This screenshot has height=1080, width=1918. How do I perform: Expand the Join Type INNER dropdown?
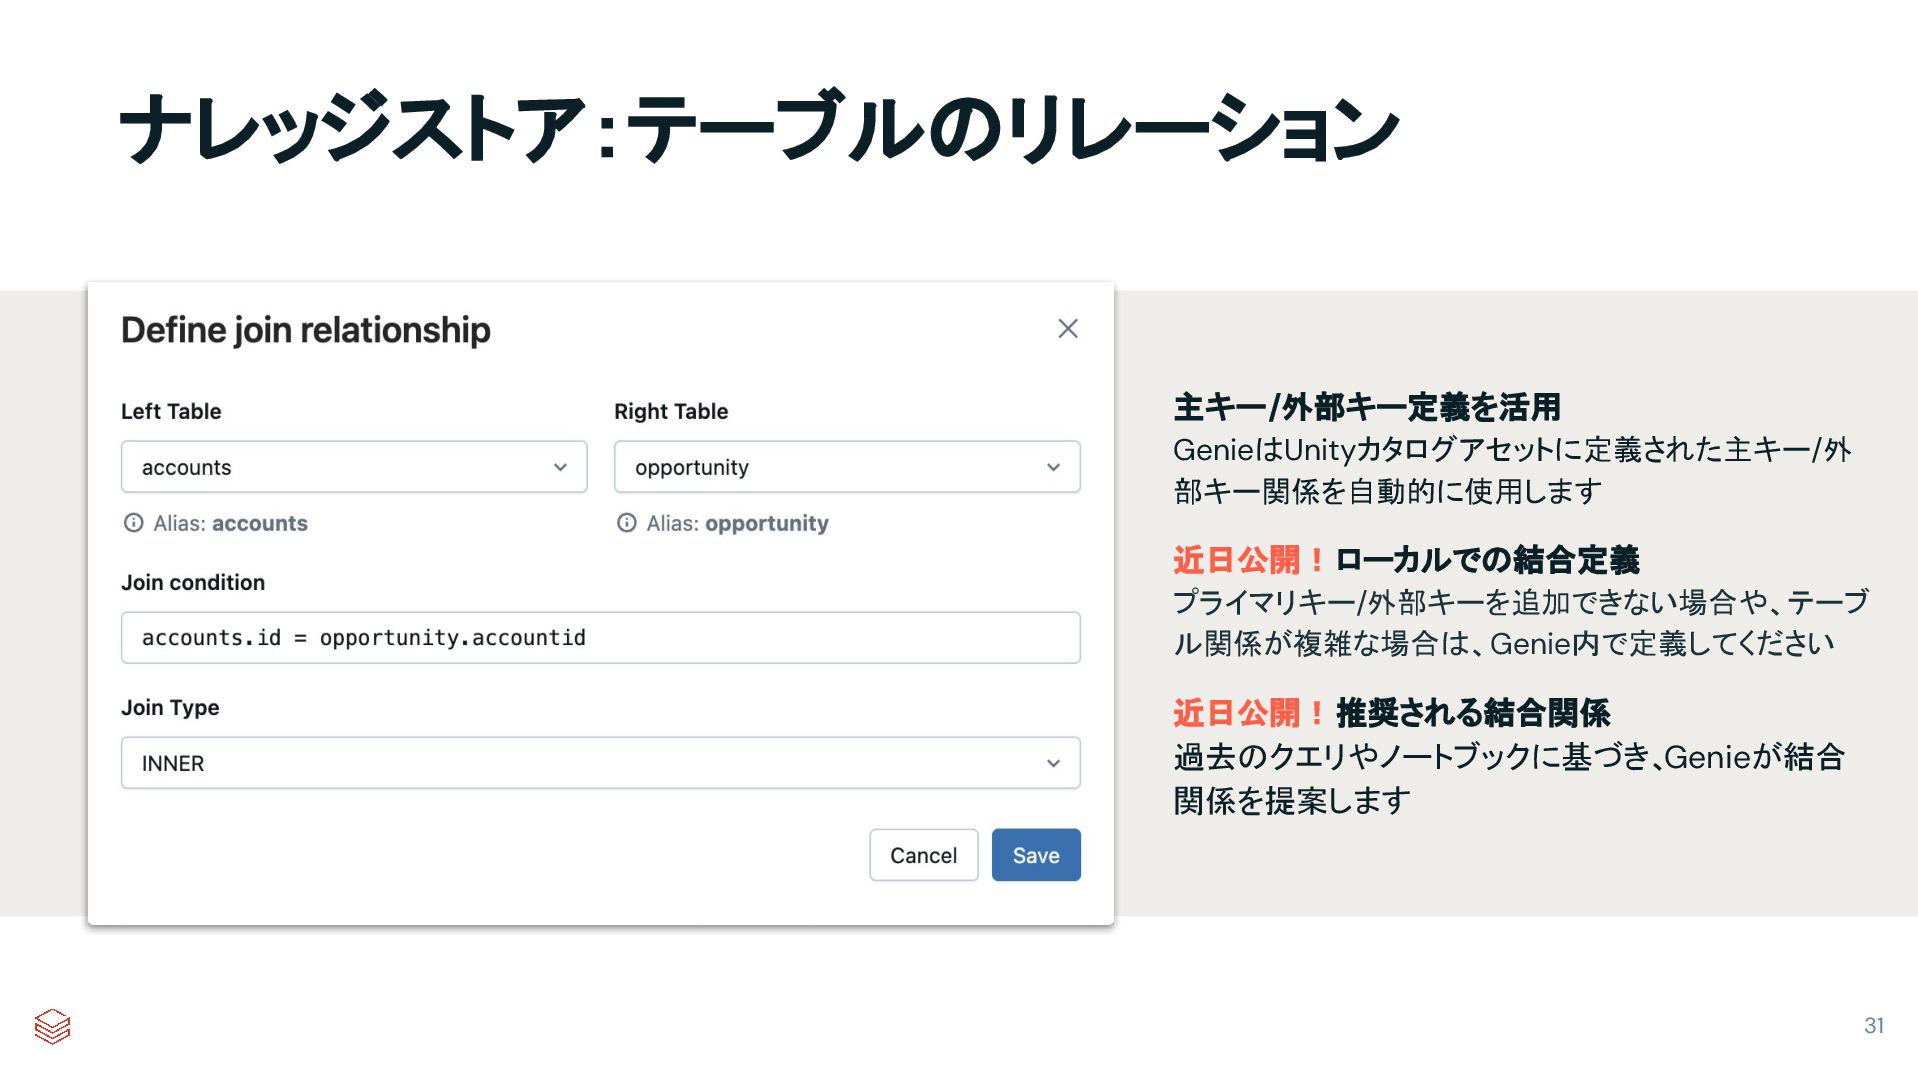point(600,763)
